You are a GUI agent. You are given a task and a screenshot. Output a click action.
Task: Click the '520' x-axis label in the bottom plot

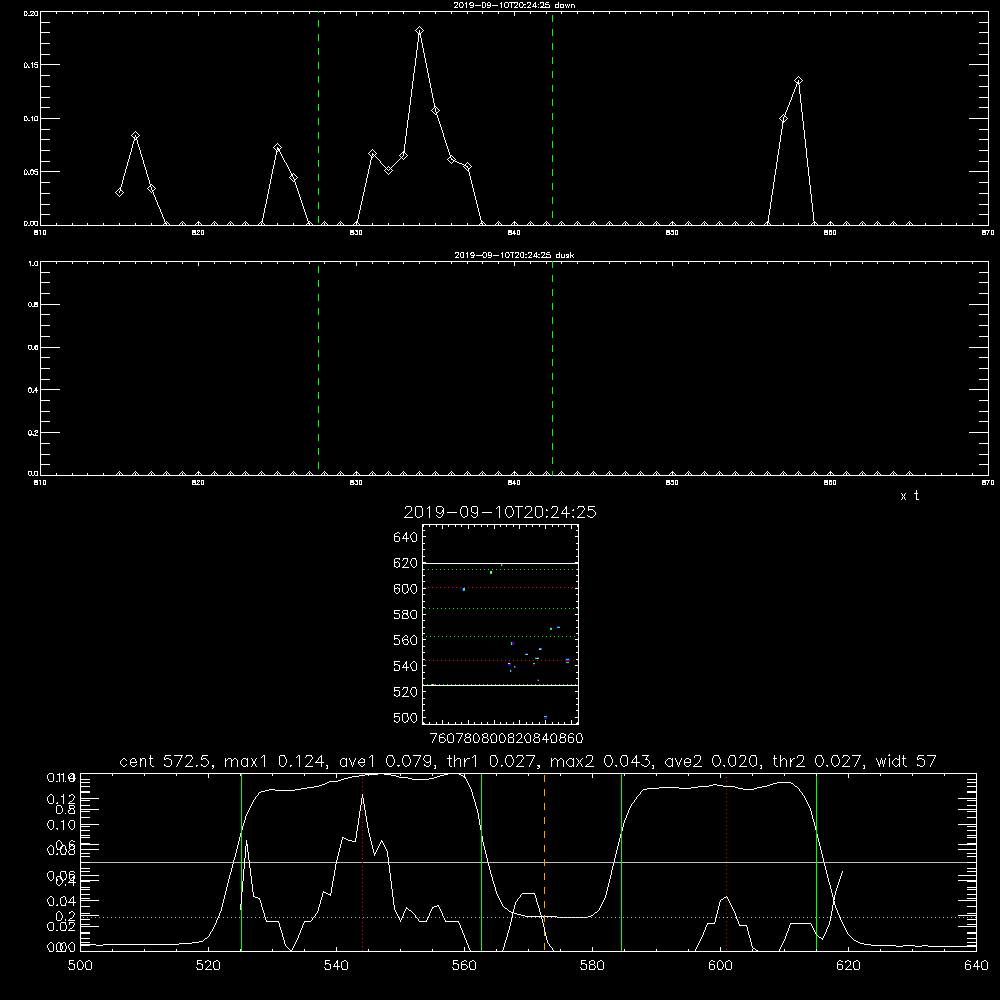208,966
